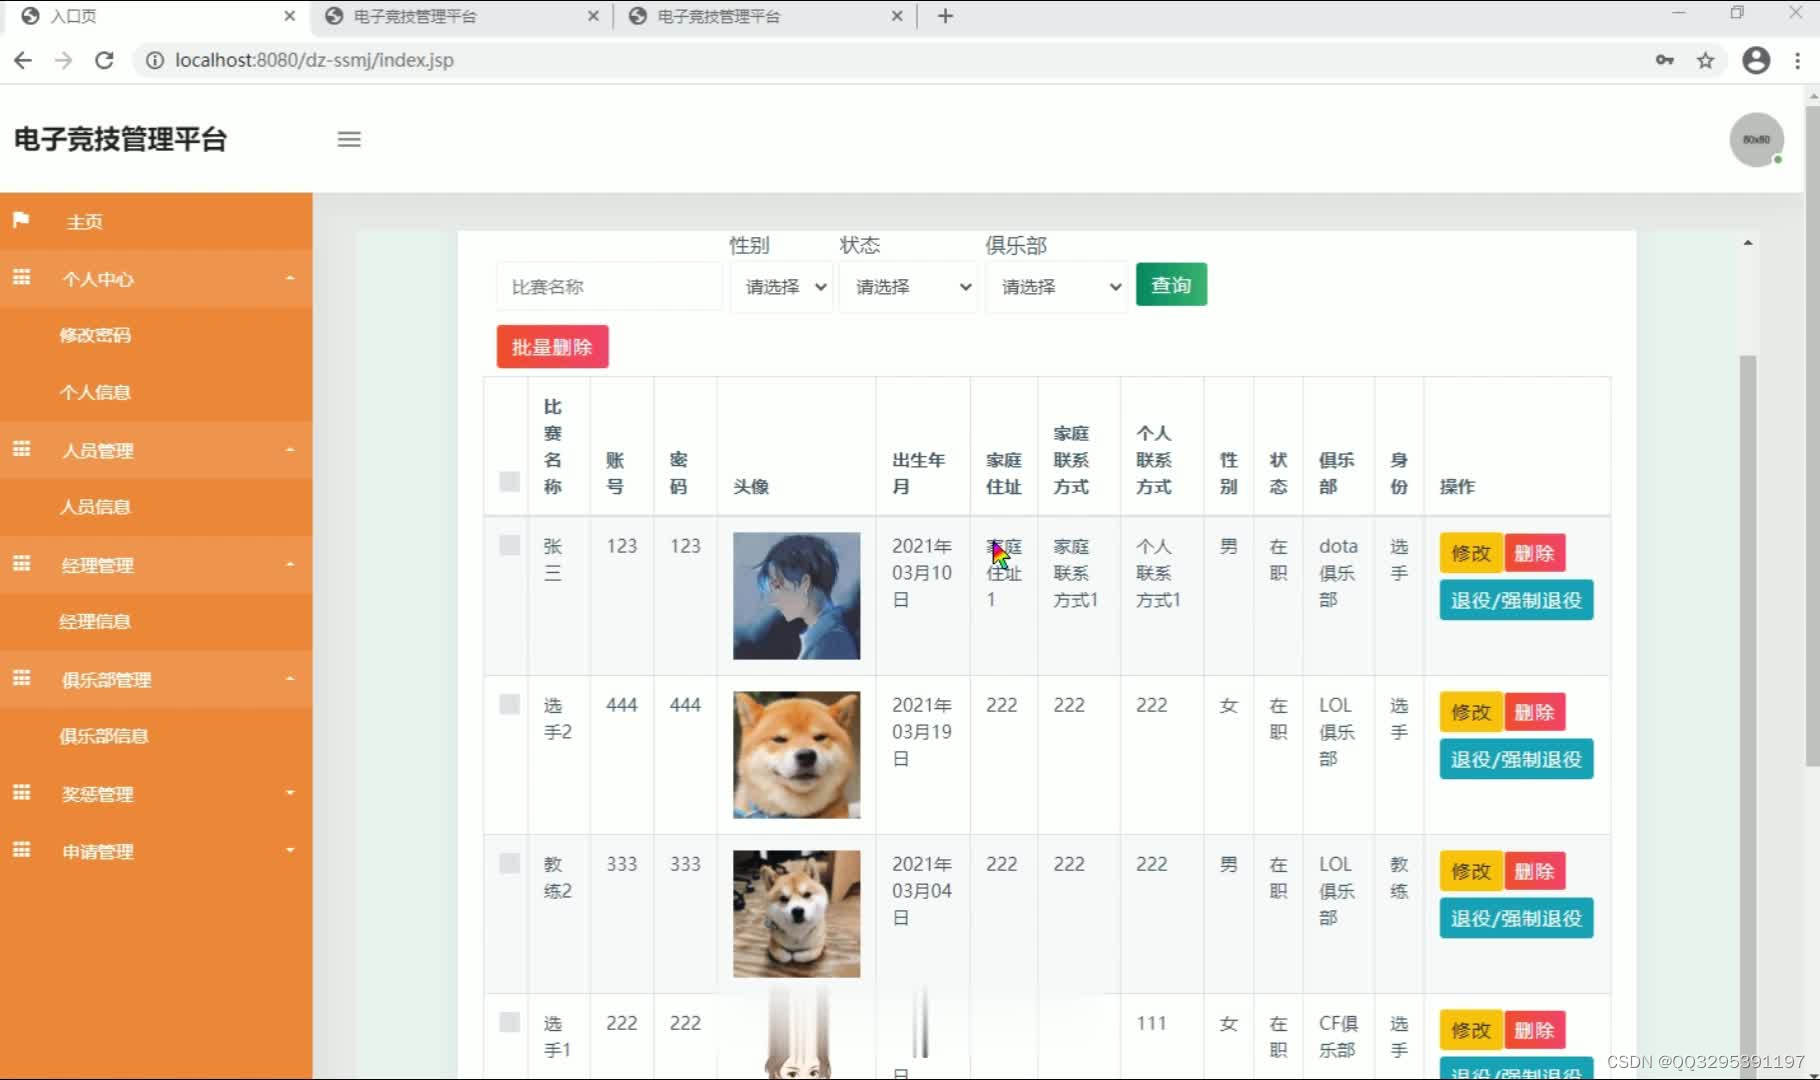The height and width of the screenshot is (1080, 1820).
Task: Check the box for row 教练2
Action: pyautogui.click(x=509, y=863)
